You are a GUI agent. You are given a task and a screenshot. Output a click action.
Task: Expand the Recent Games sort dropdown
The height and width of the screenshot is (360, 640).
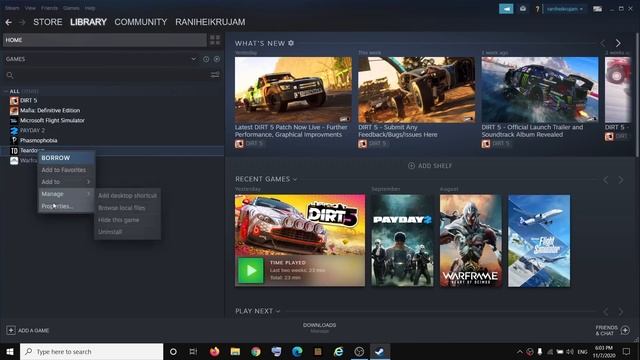click(x=295, y=179)
